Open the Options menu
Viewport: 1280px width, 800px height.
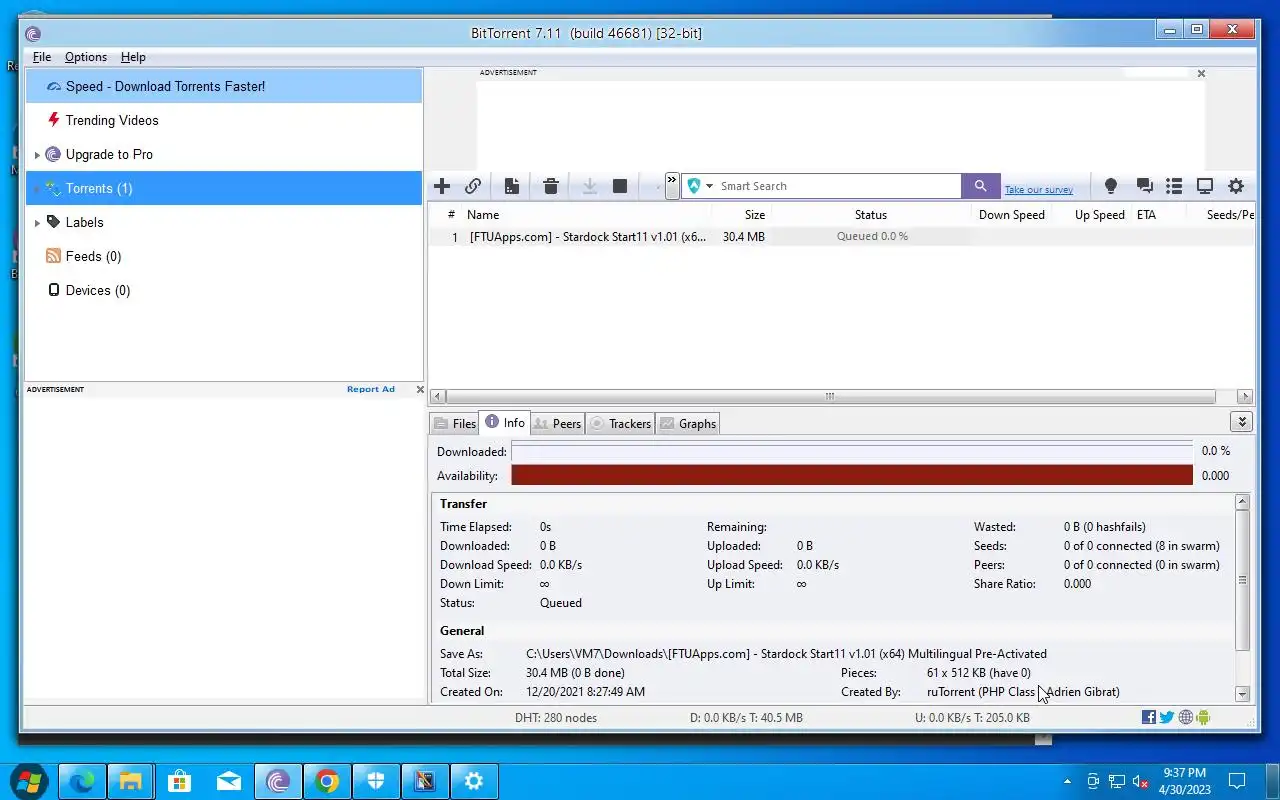86,57
